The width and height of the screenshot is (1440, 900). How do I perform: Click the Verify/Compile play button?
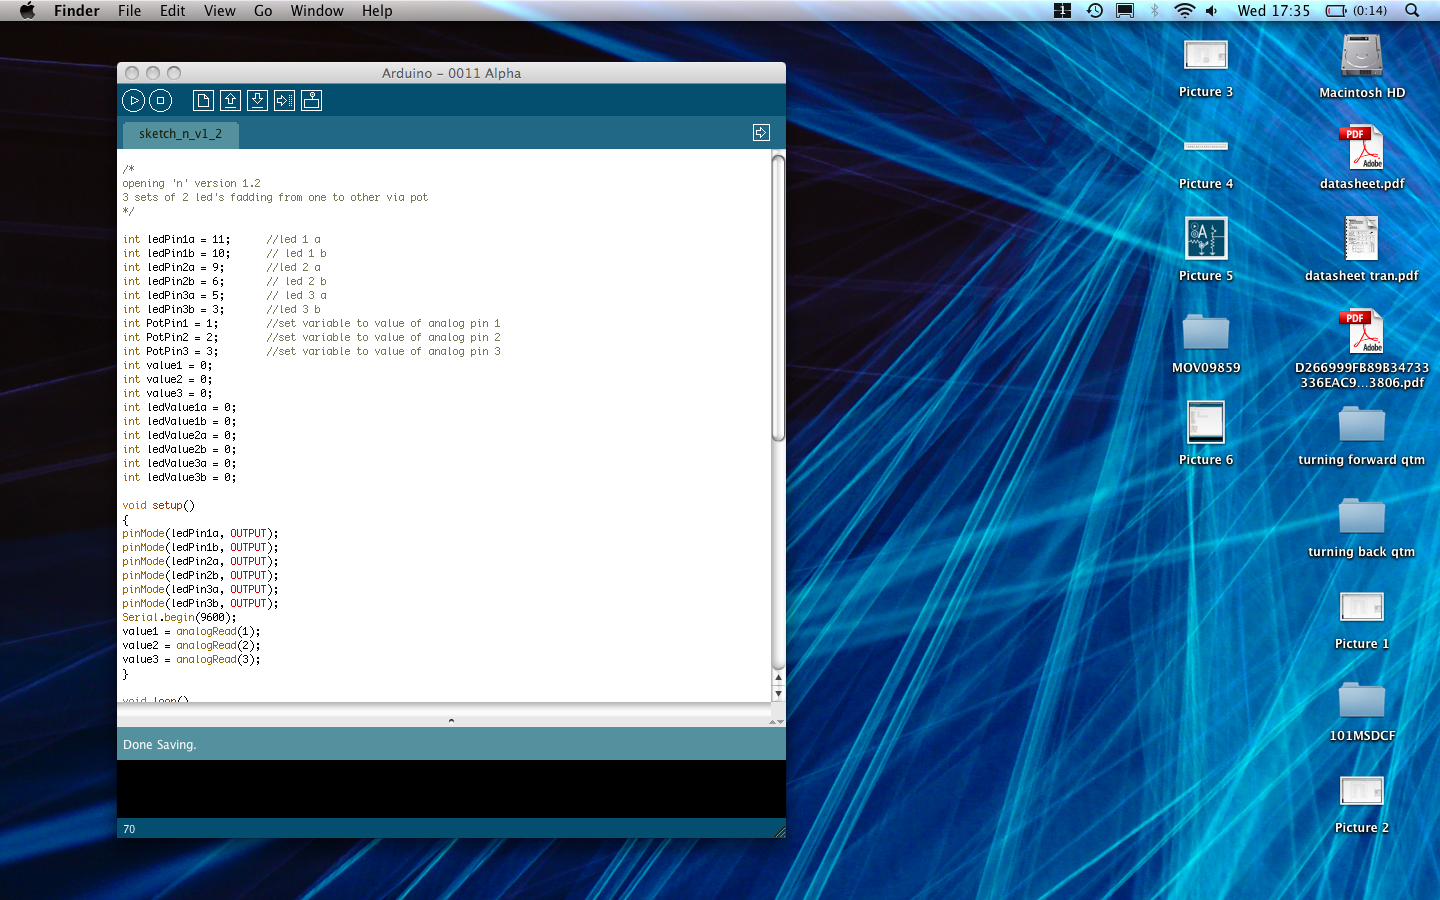pyautogui.click(x=133, y=100)
